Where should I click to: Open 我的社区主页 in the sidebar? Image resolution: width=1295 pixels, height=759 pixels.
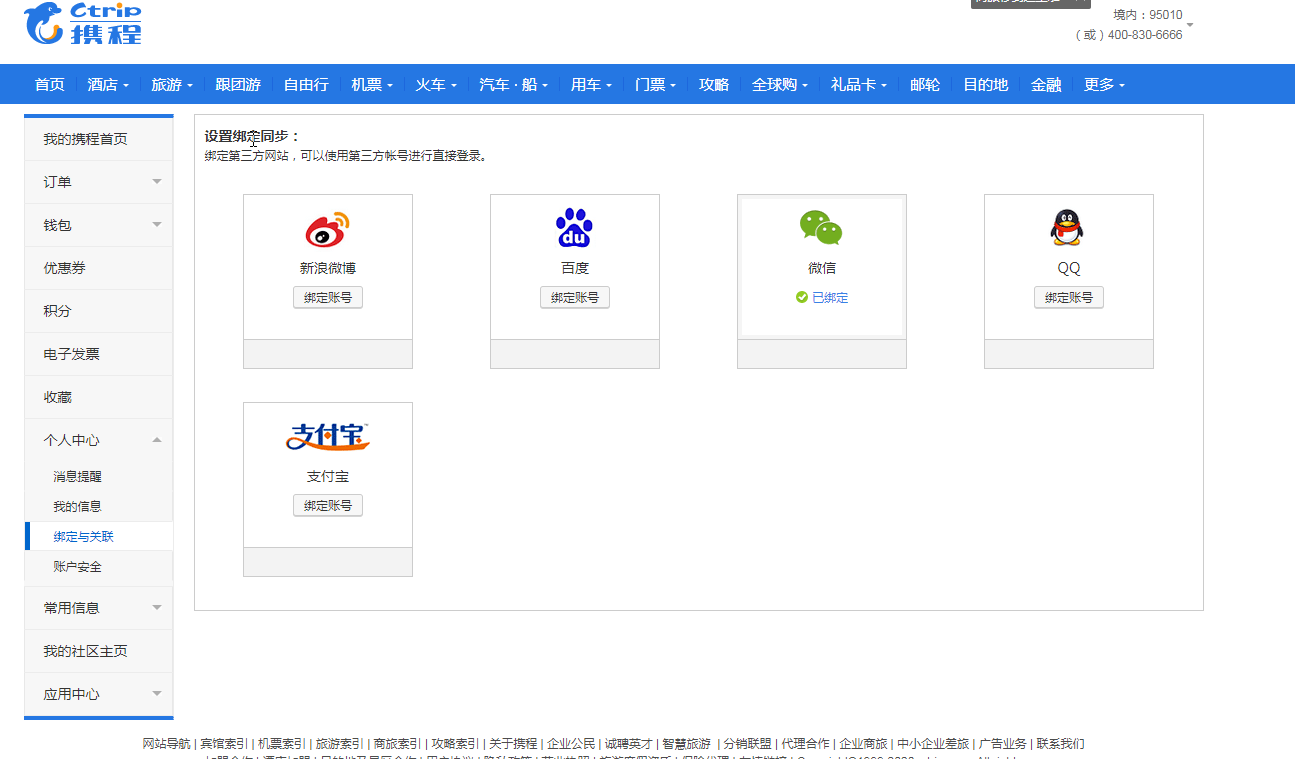click(99, 651)
